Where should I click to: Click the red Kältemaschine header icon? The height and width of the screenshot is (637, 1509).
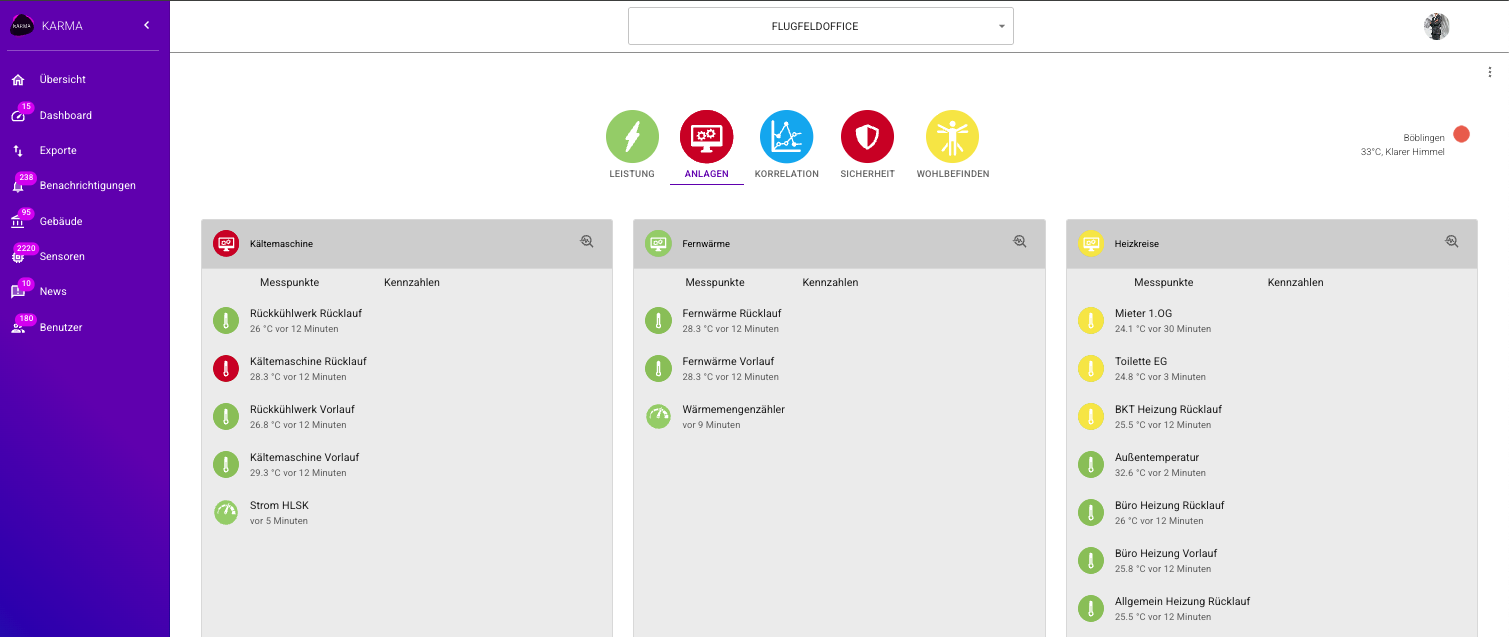[x=226, y=243]
